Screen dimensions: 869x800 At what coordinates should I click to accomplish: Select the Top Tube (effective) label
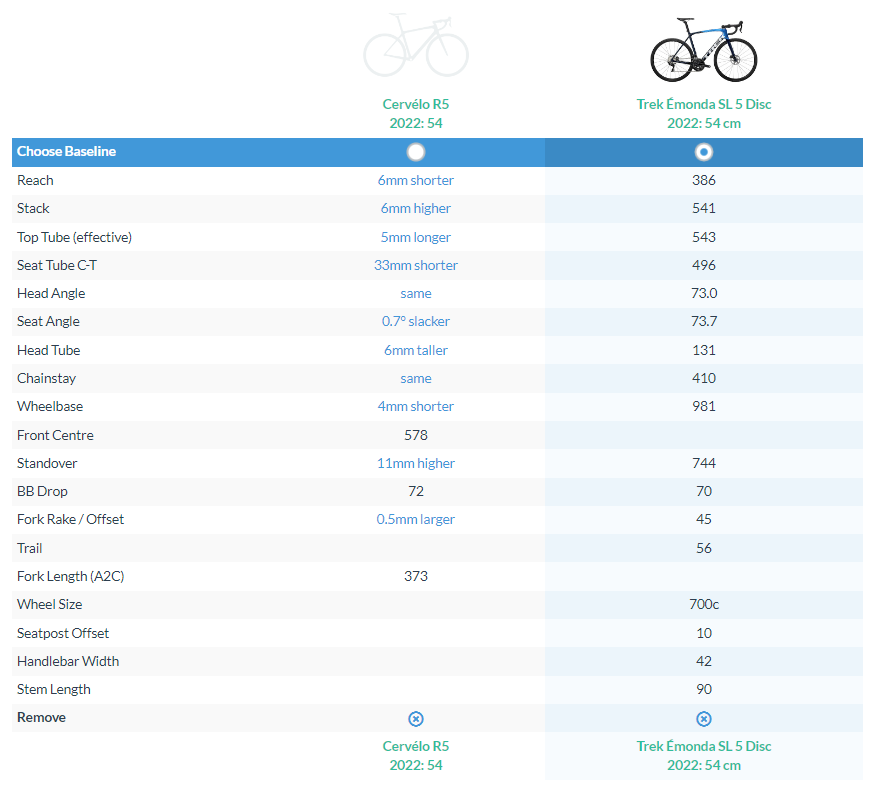pyautogui.click(x=74, y=237)
